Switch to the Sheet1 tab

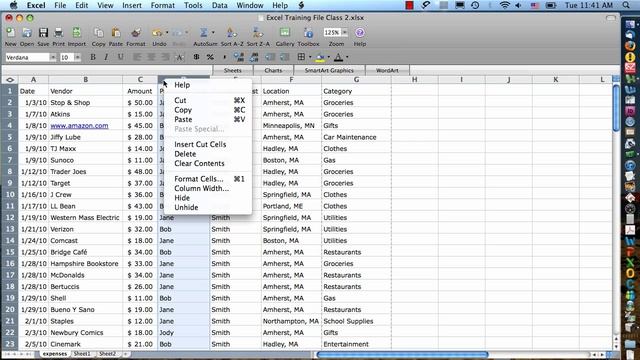[x=82, y=354]
